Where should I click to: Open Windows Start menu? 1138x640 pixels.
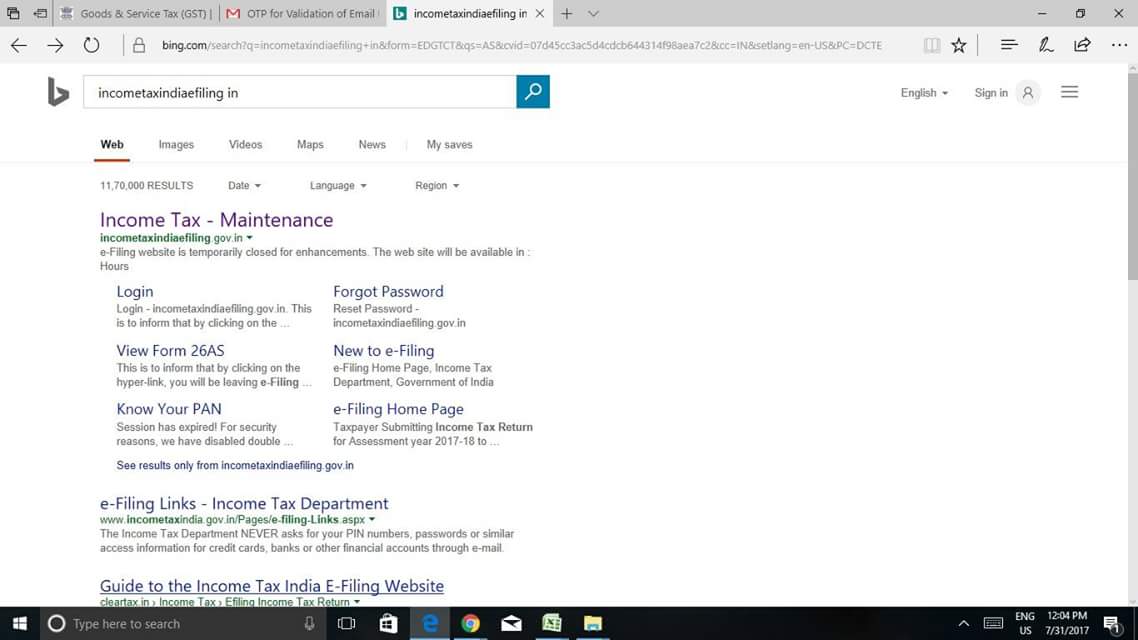pyautogui.click(x=20, y=623)
